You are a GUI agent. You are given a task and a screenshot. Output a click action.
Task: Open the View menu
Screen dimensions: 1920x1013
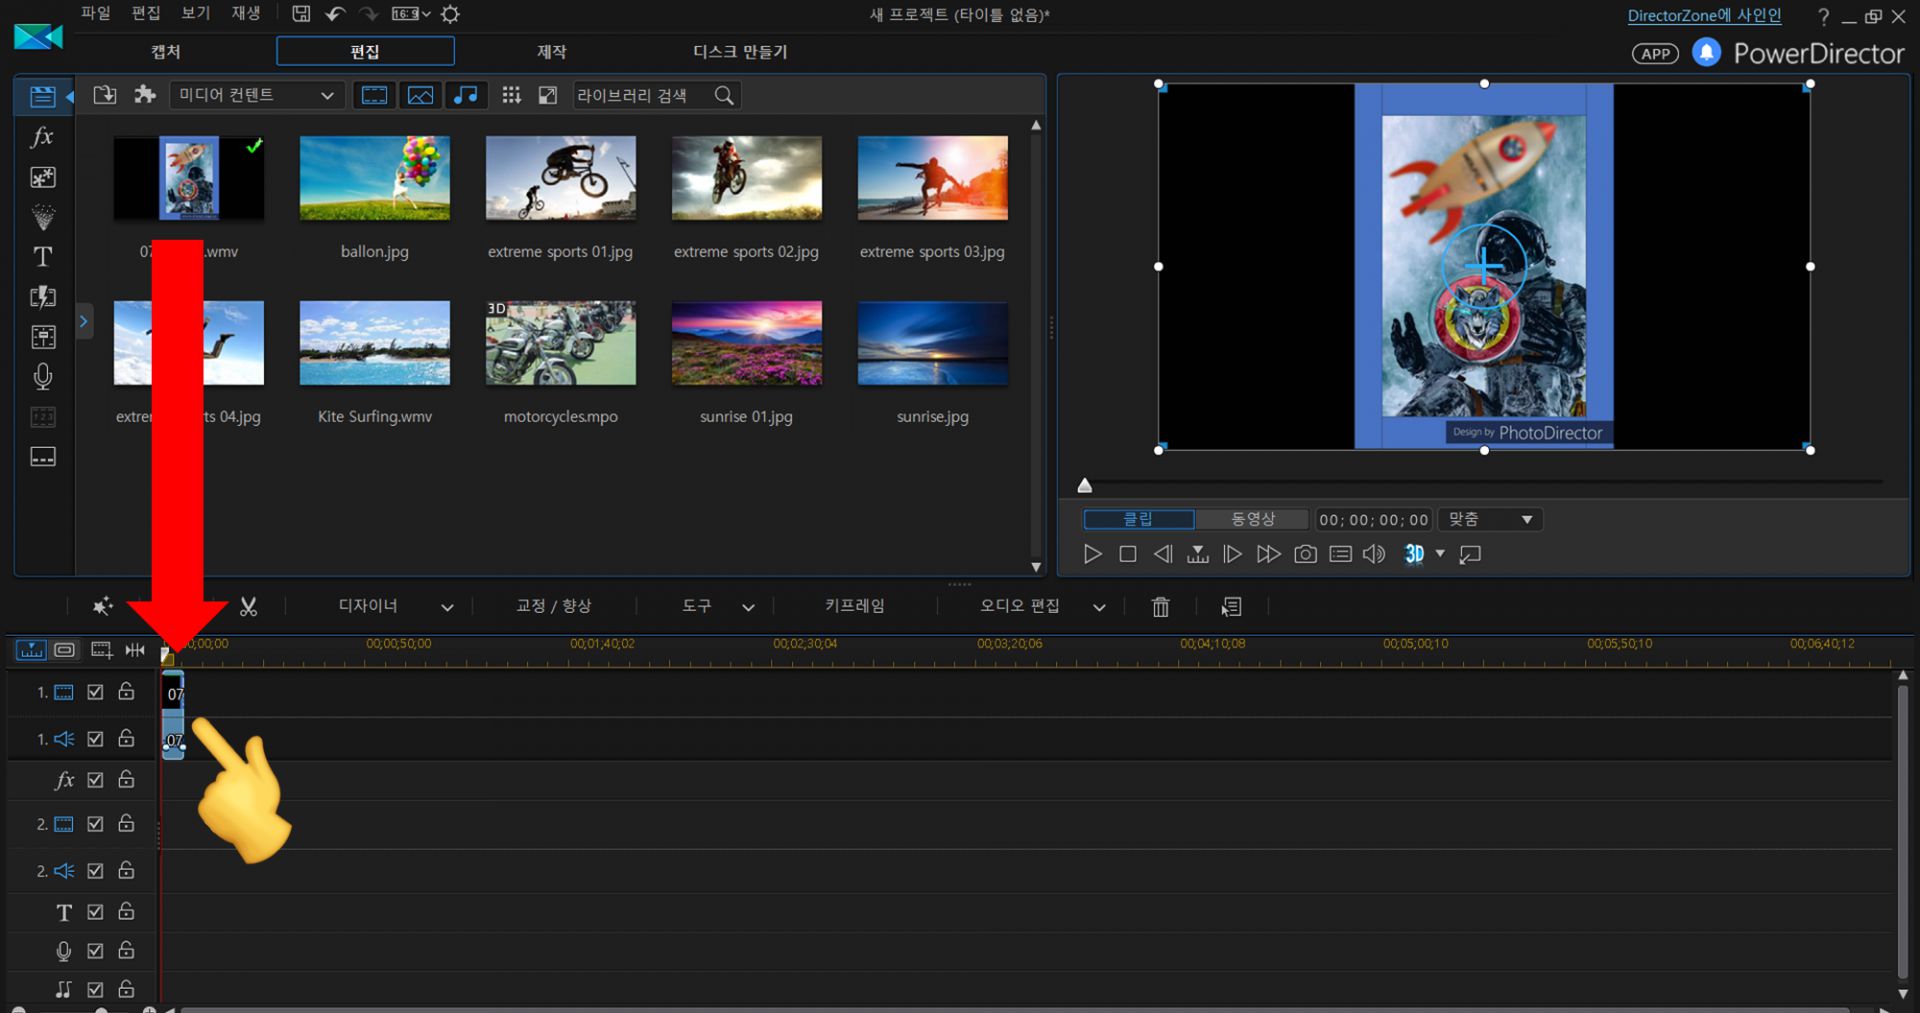[x=196, y=13]
